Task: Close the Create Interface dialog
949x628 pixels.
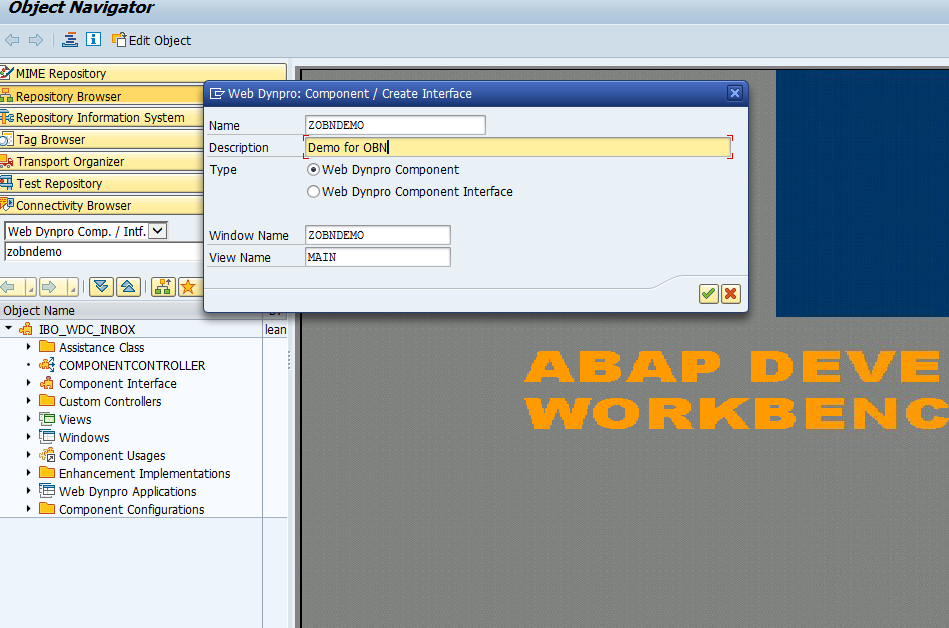Action: pos(734,93)
